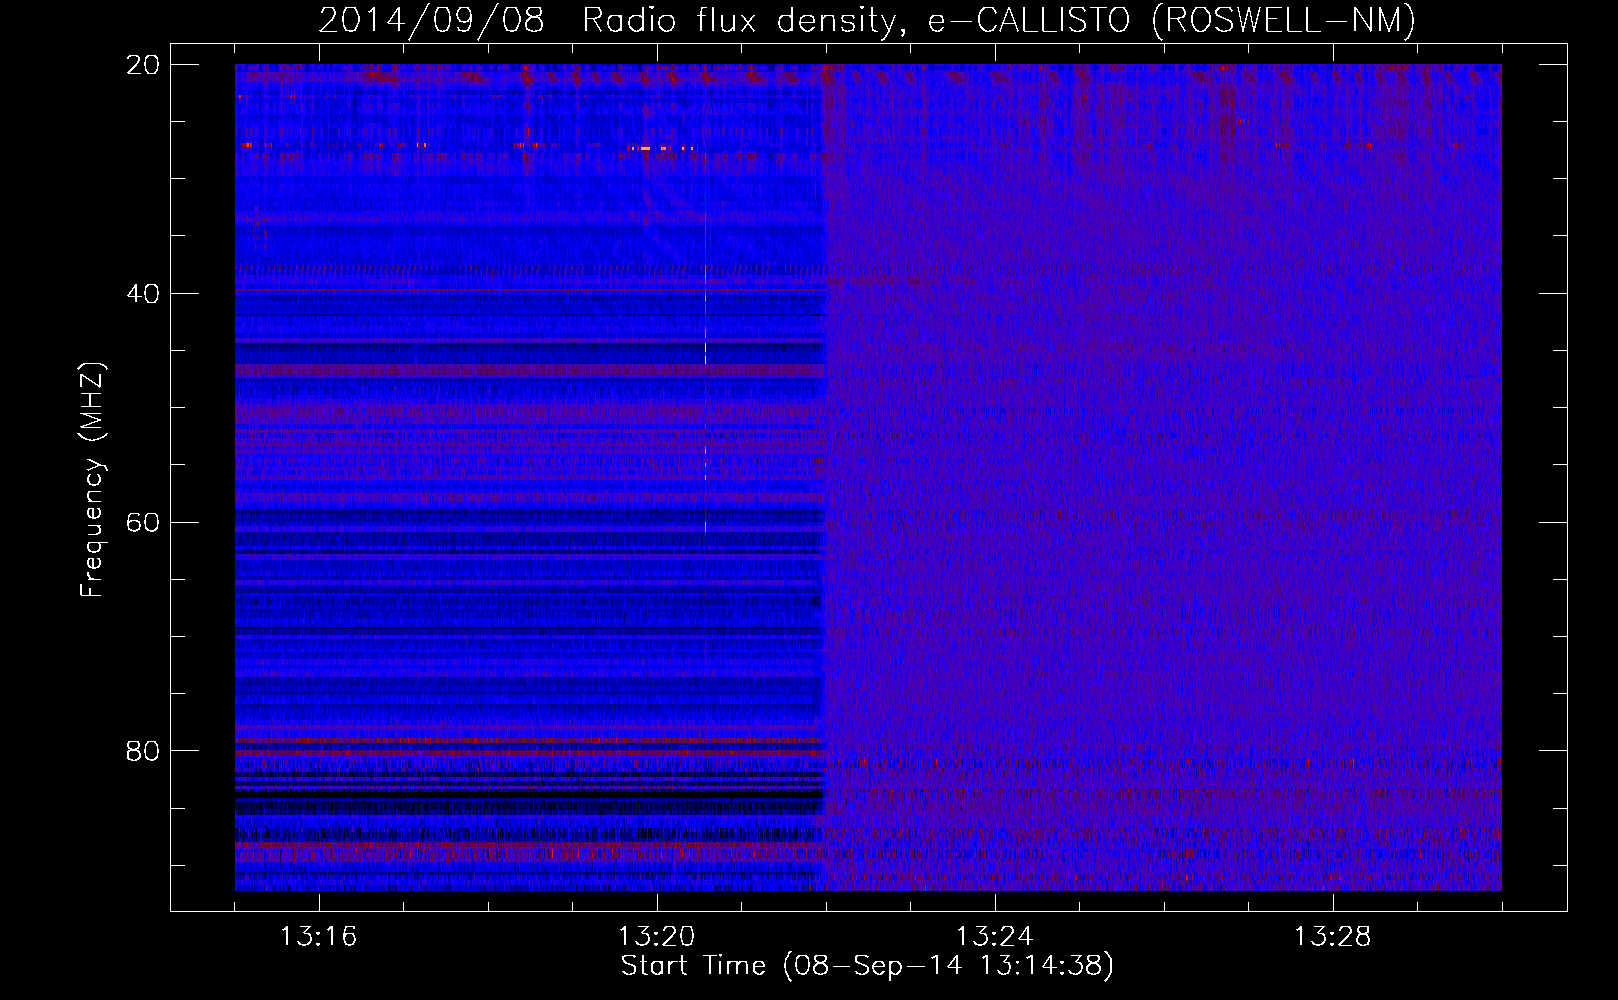Click the 40 frequency tick label
This screenshot has height=1000, width=1618.
143,294
